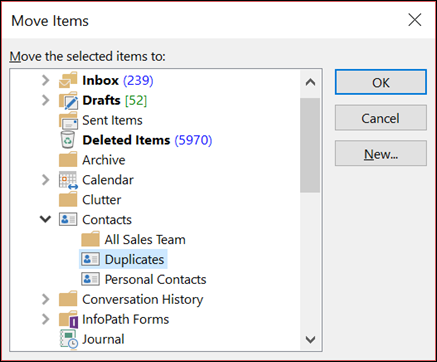Click the scrollbar up arrow

pyautogui.click(x=310, y=82)
